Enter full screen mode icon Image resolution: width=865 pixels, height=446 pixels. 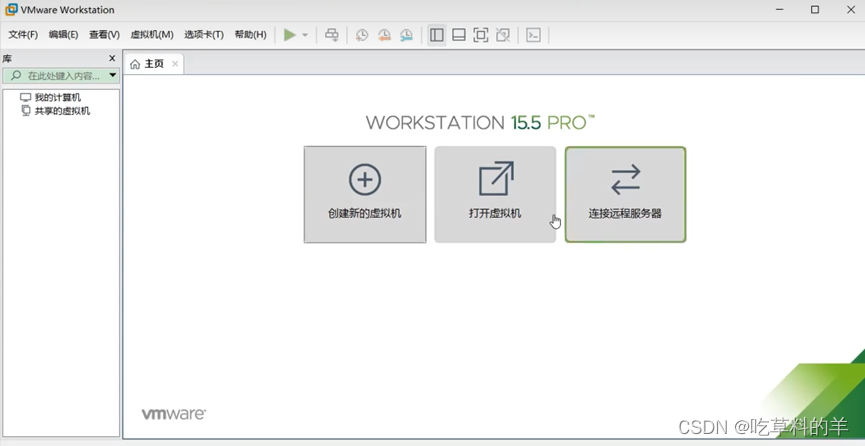coord(480,35)
